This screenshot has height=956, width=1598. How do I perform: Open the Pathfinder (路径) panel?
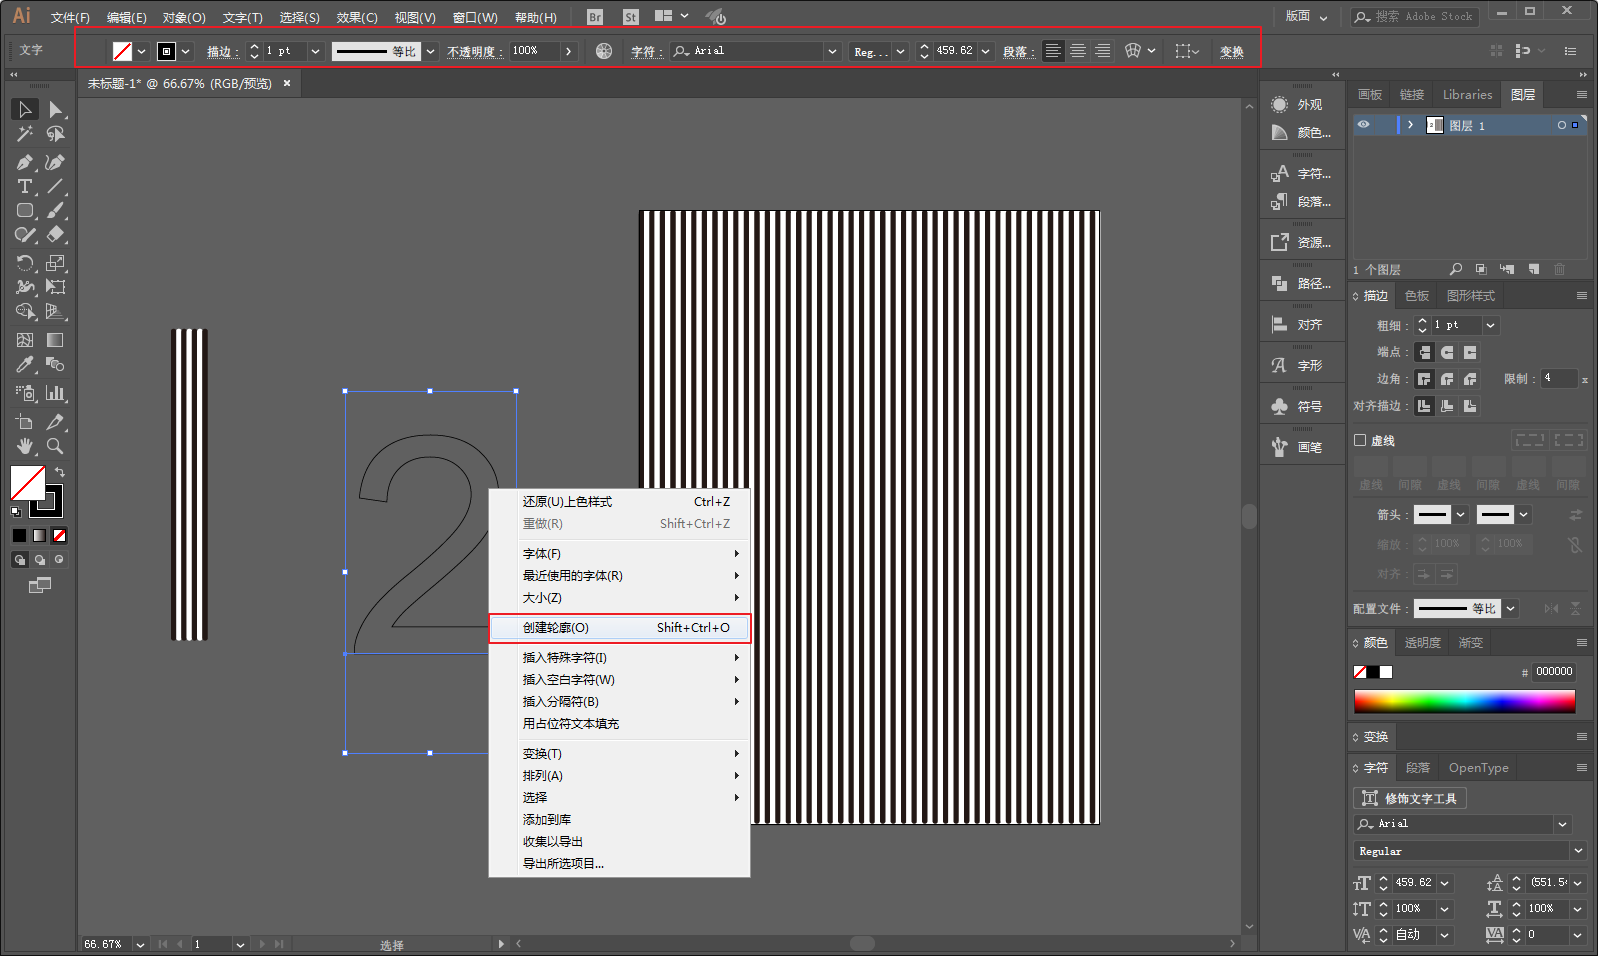1300,283
